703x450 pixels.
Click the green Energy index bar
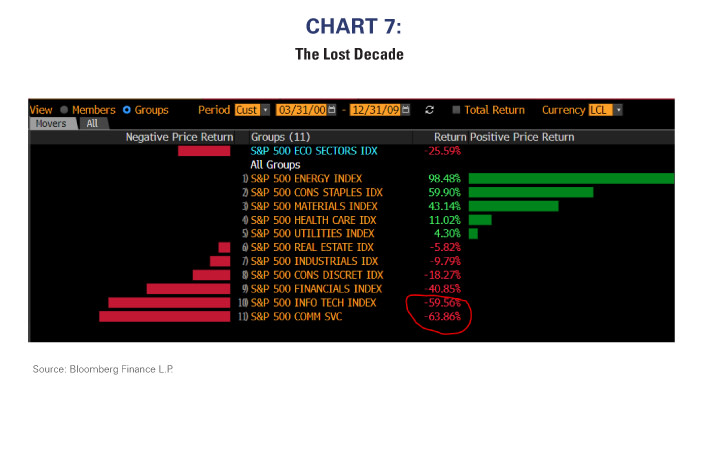[x=572, y=179]
